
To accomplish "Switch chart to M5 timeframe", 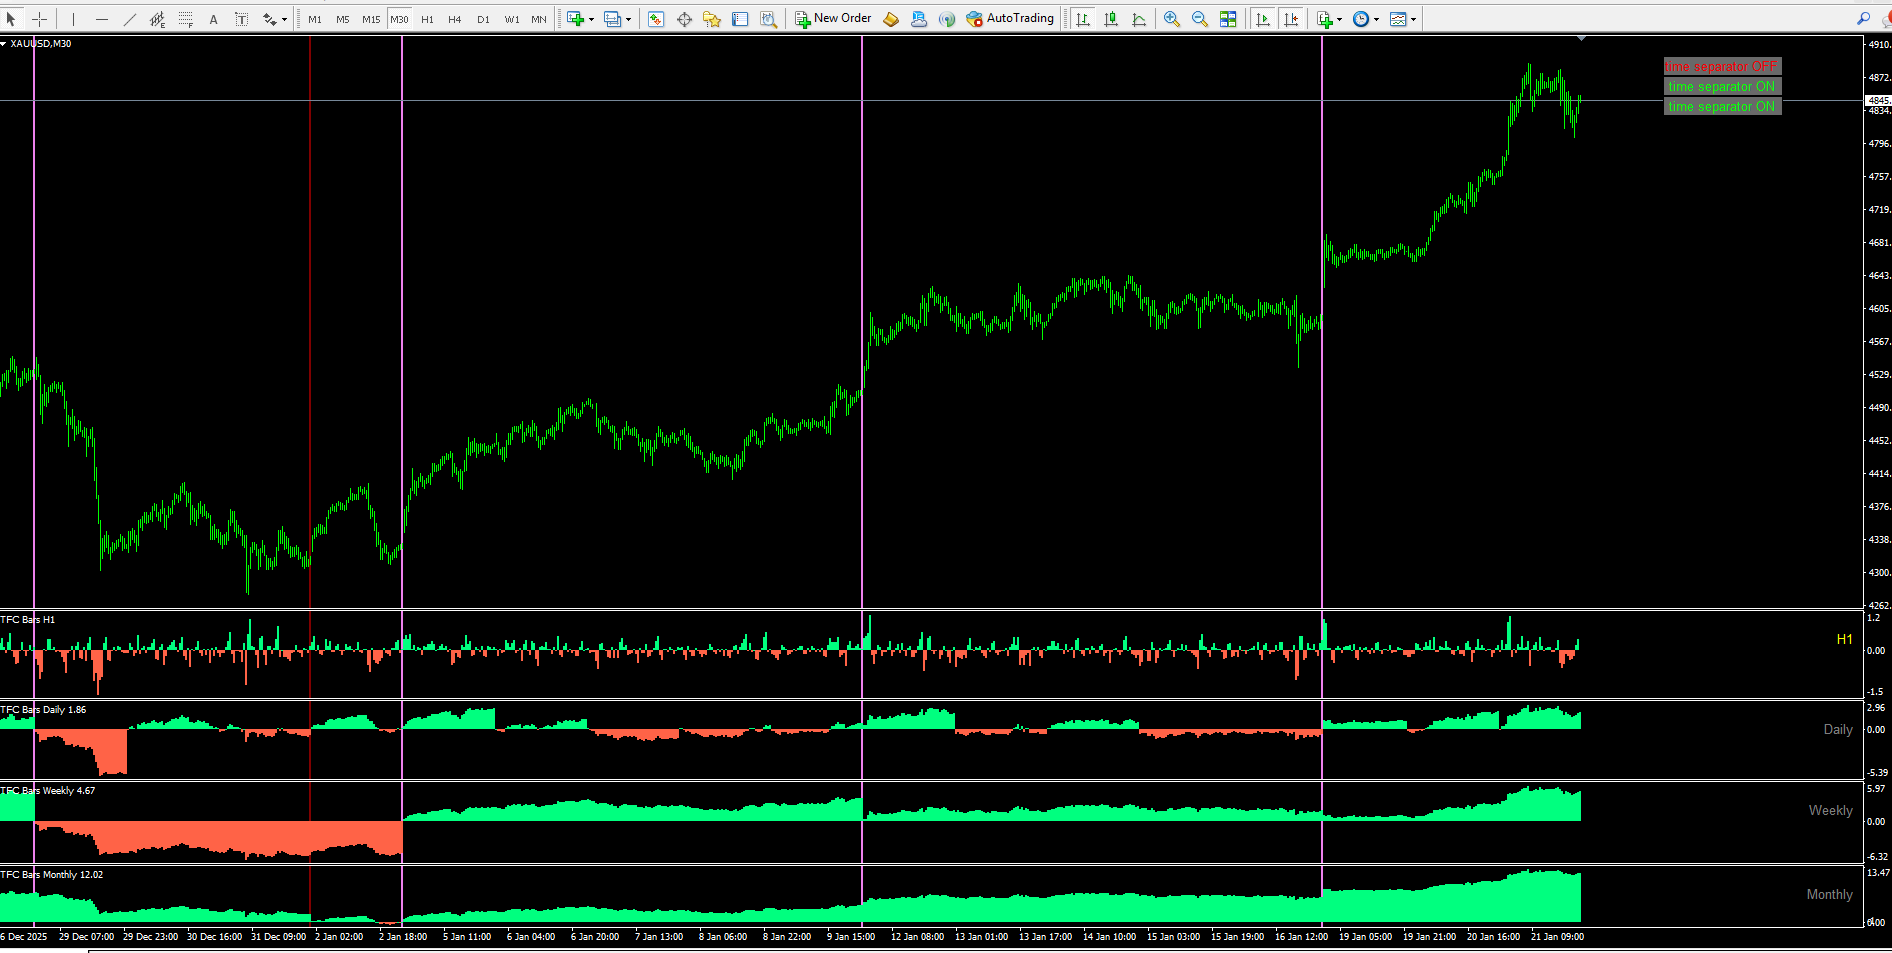I will click(x=343, y=19).
